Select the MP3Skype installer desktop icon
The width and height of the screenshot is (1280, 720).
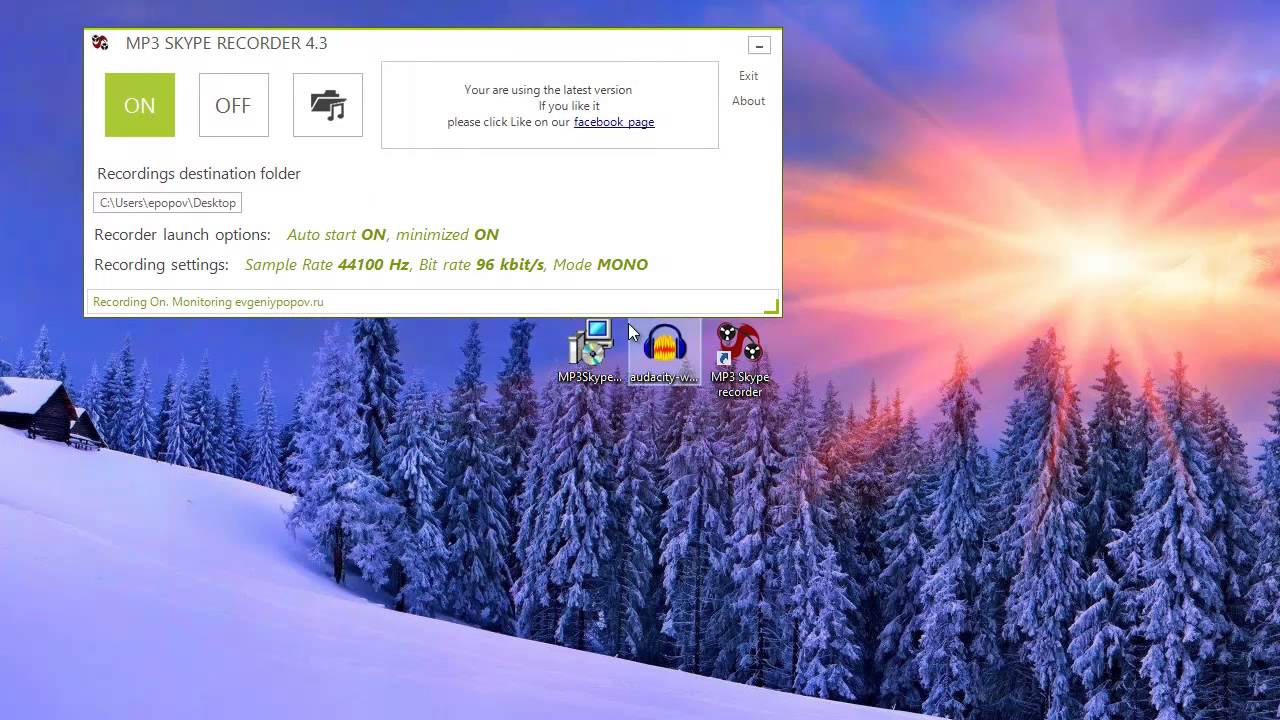(590, 353)
